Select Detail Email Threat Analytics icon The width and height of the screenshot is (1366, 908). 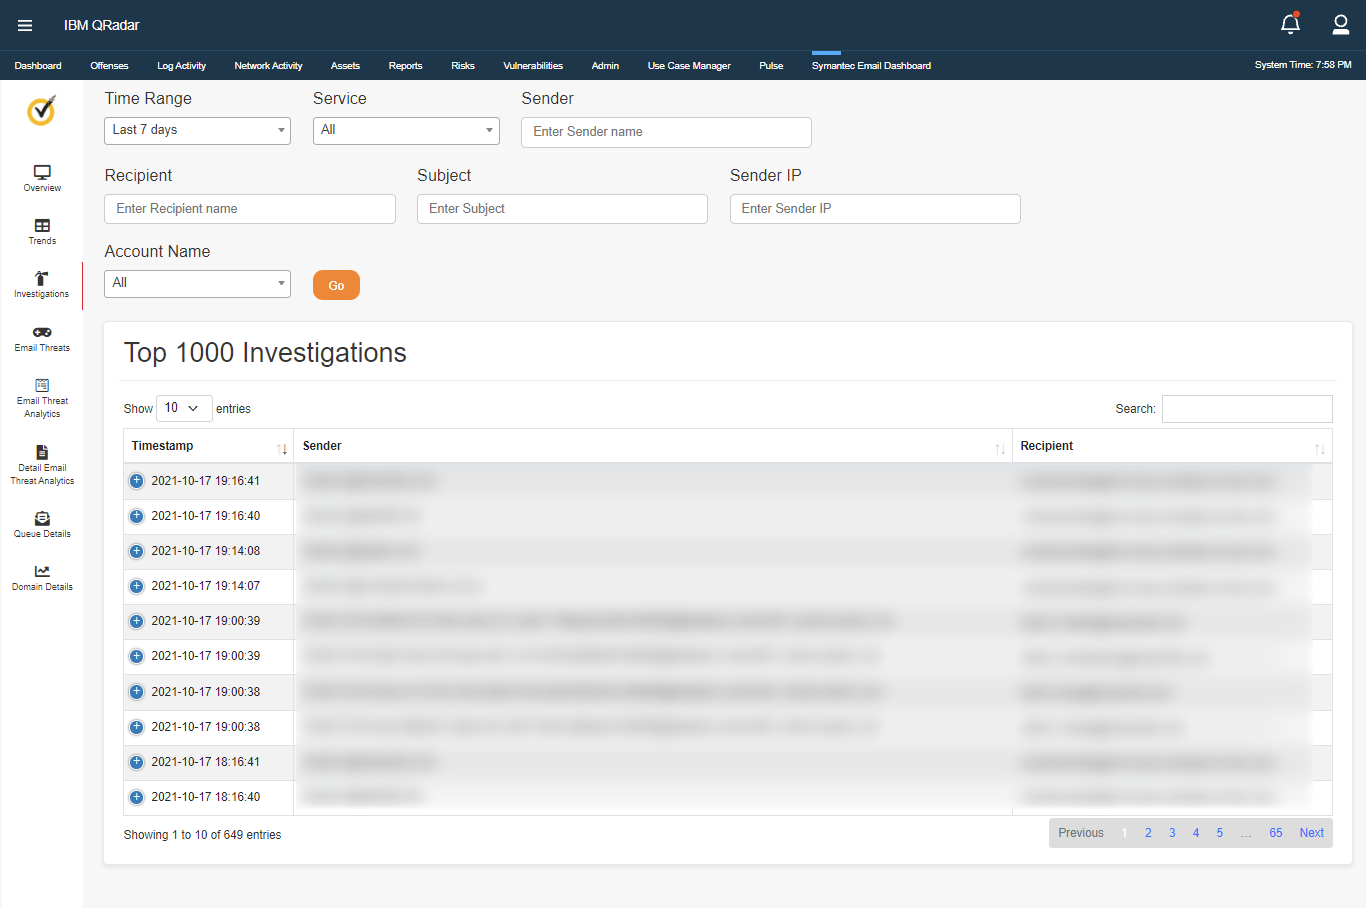pyautogui.click(x=41, y=462)
